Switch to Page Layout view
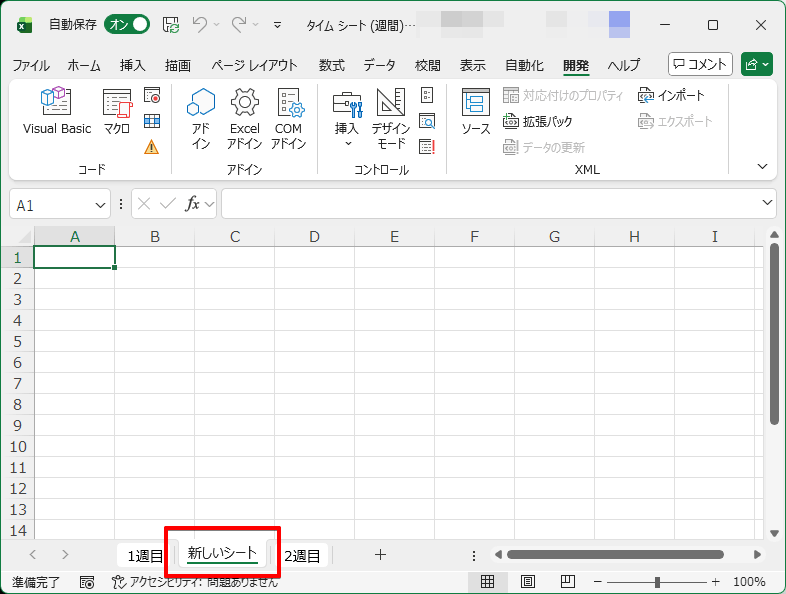The image size is (786, 594). click(527, 581)
